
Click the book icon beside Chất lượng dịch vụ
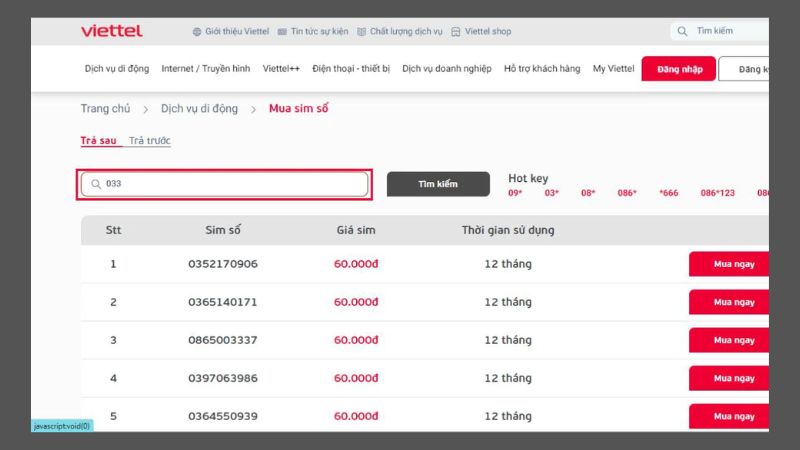coord(361,32)
